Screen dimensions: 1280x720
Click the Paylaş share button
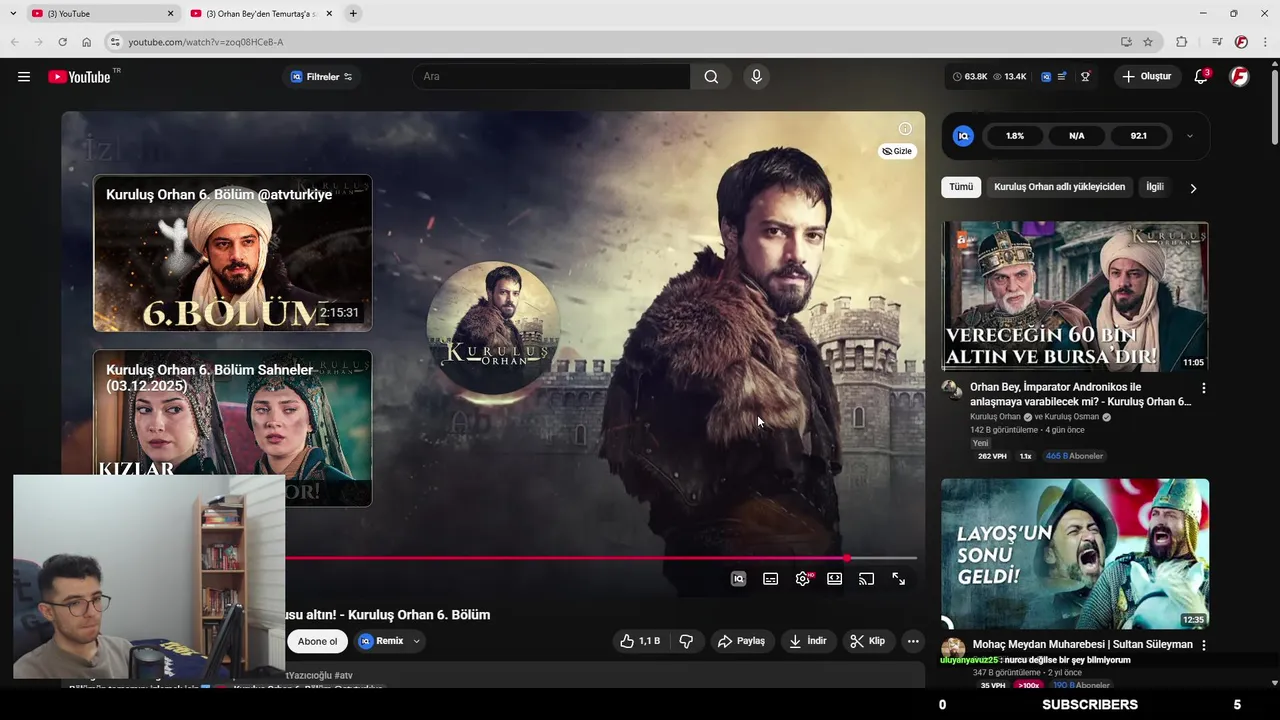[741, 641]
